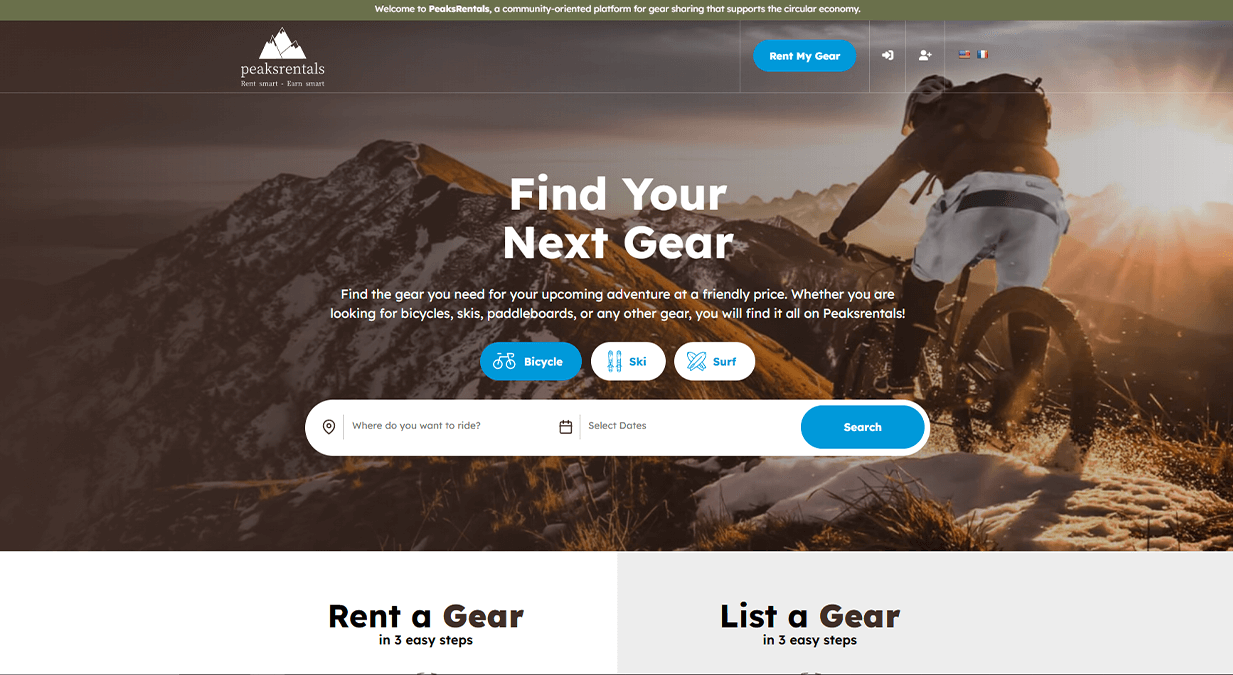Click the surfboard icon in Surf pill

[696, 362]
